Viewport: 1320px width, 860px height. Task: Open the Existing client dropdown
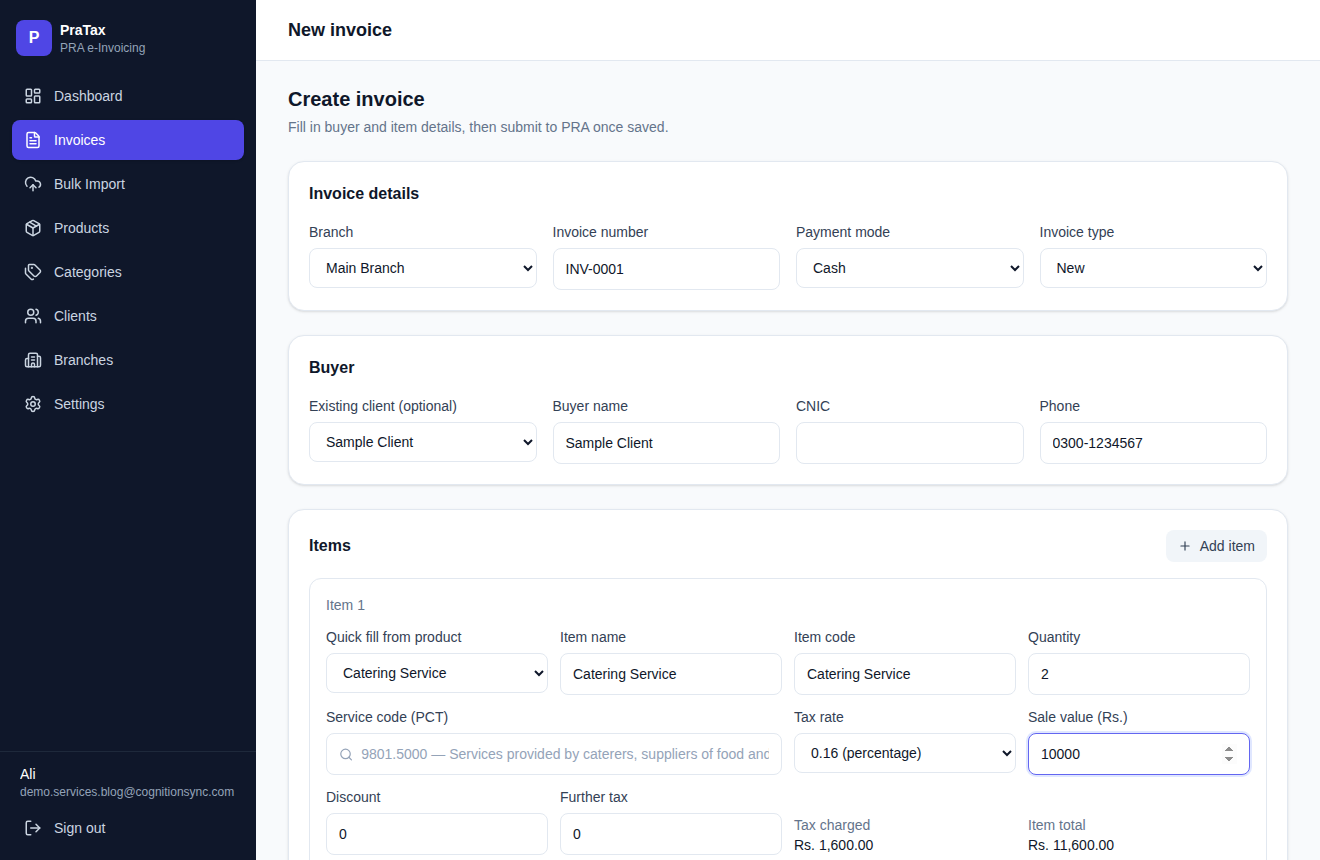pos(423,442)
